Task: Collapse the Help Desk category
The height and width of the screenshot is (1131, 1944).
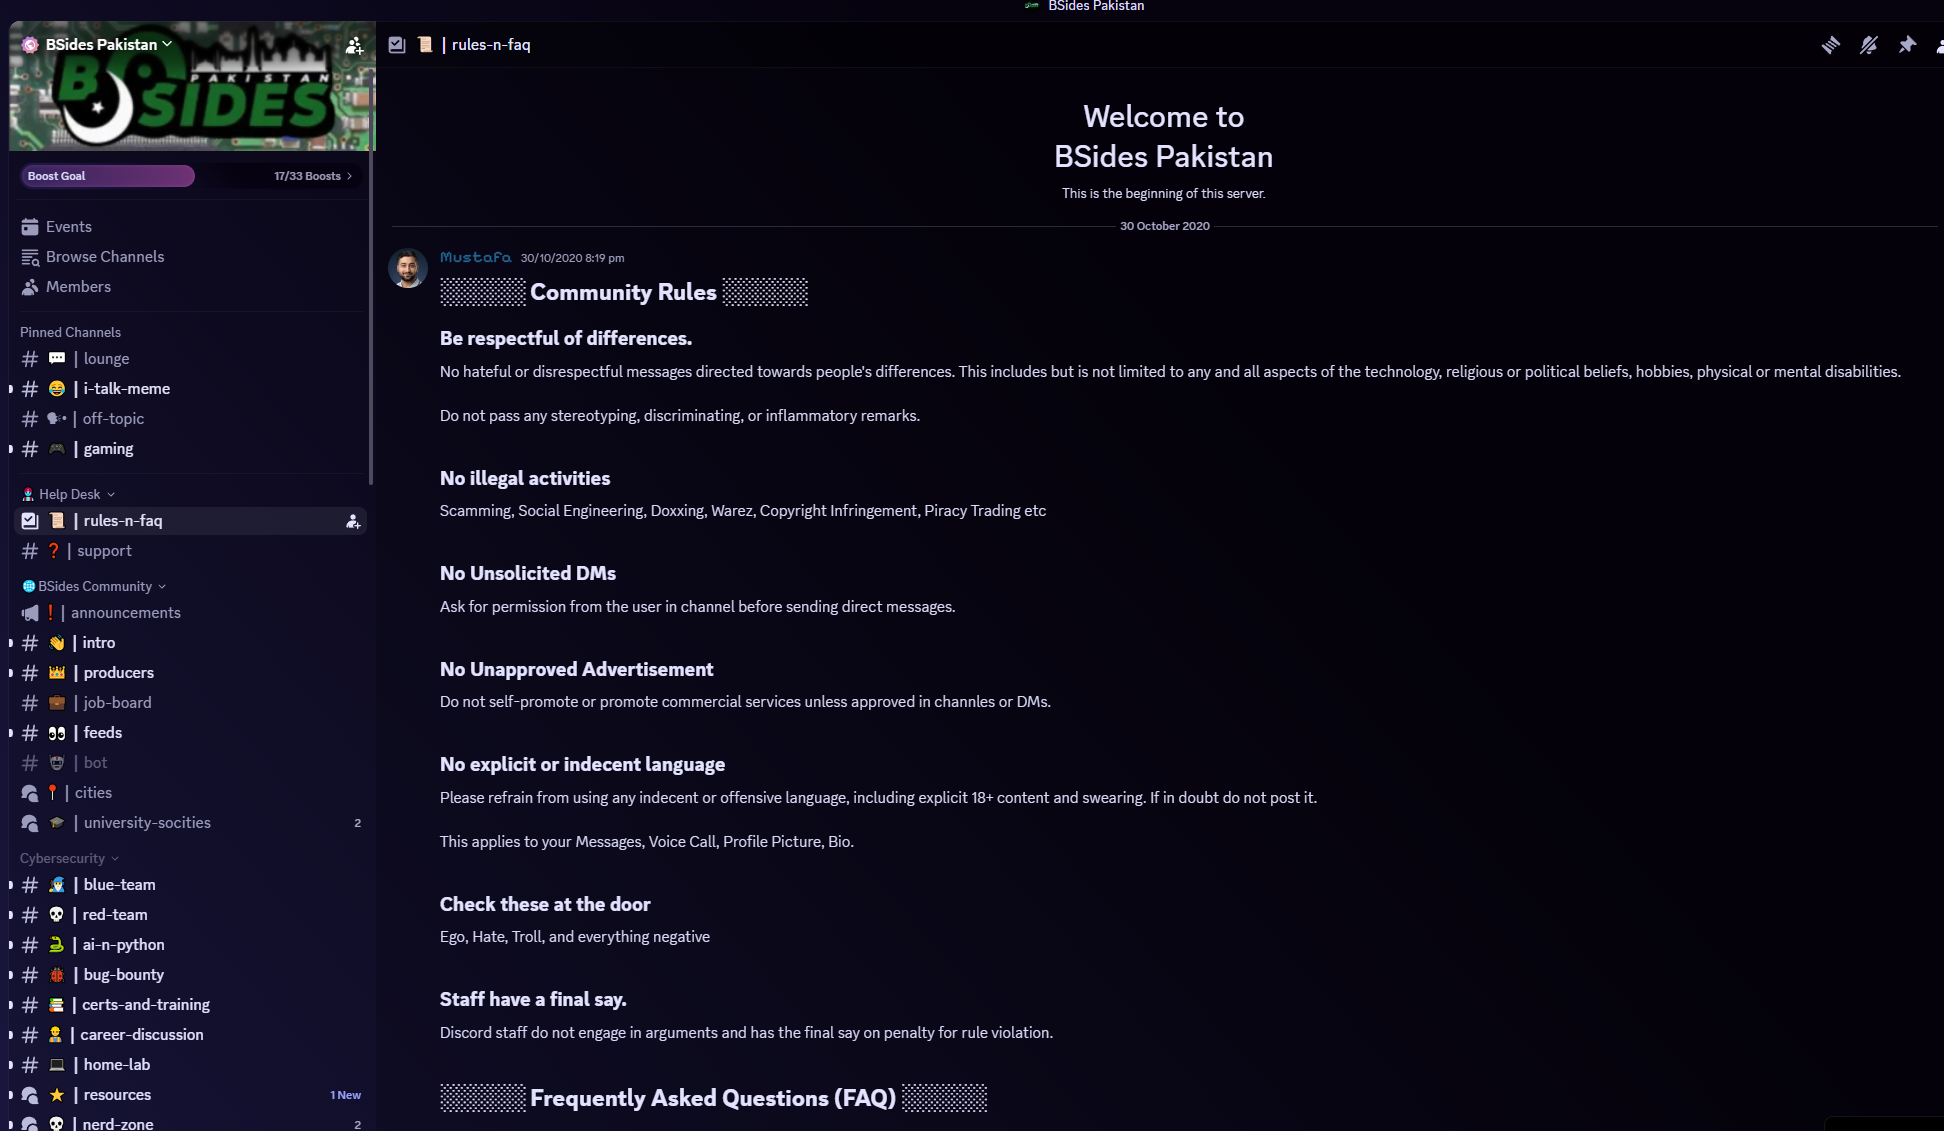Action: coord(68,494)
